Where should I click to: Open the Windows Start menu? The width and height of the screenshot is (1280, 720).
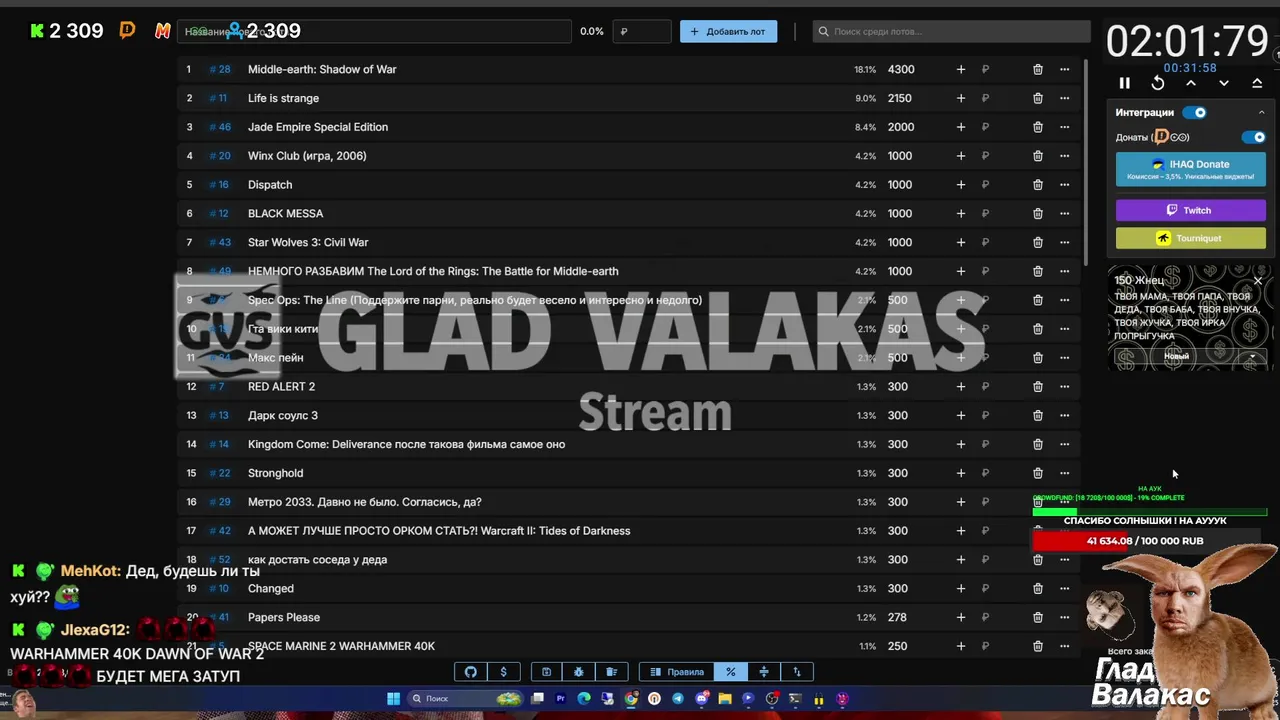[x=393, y=699]
